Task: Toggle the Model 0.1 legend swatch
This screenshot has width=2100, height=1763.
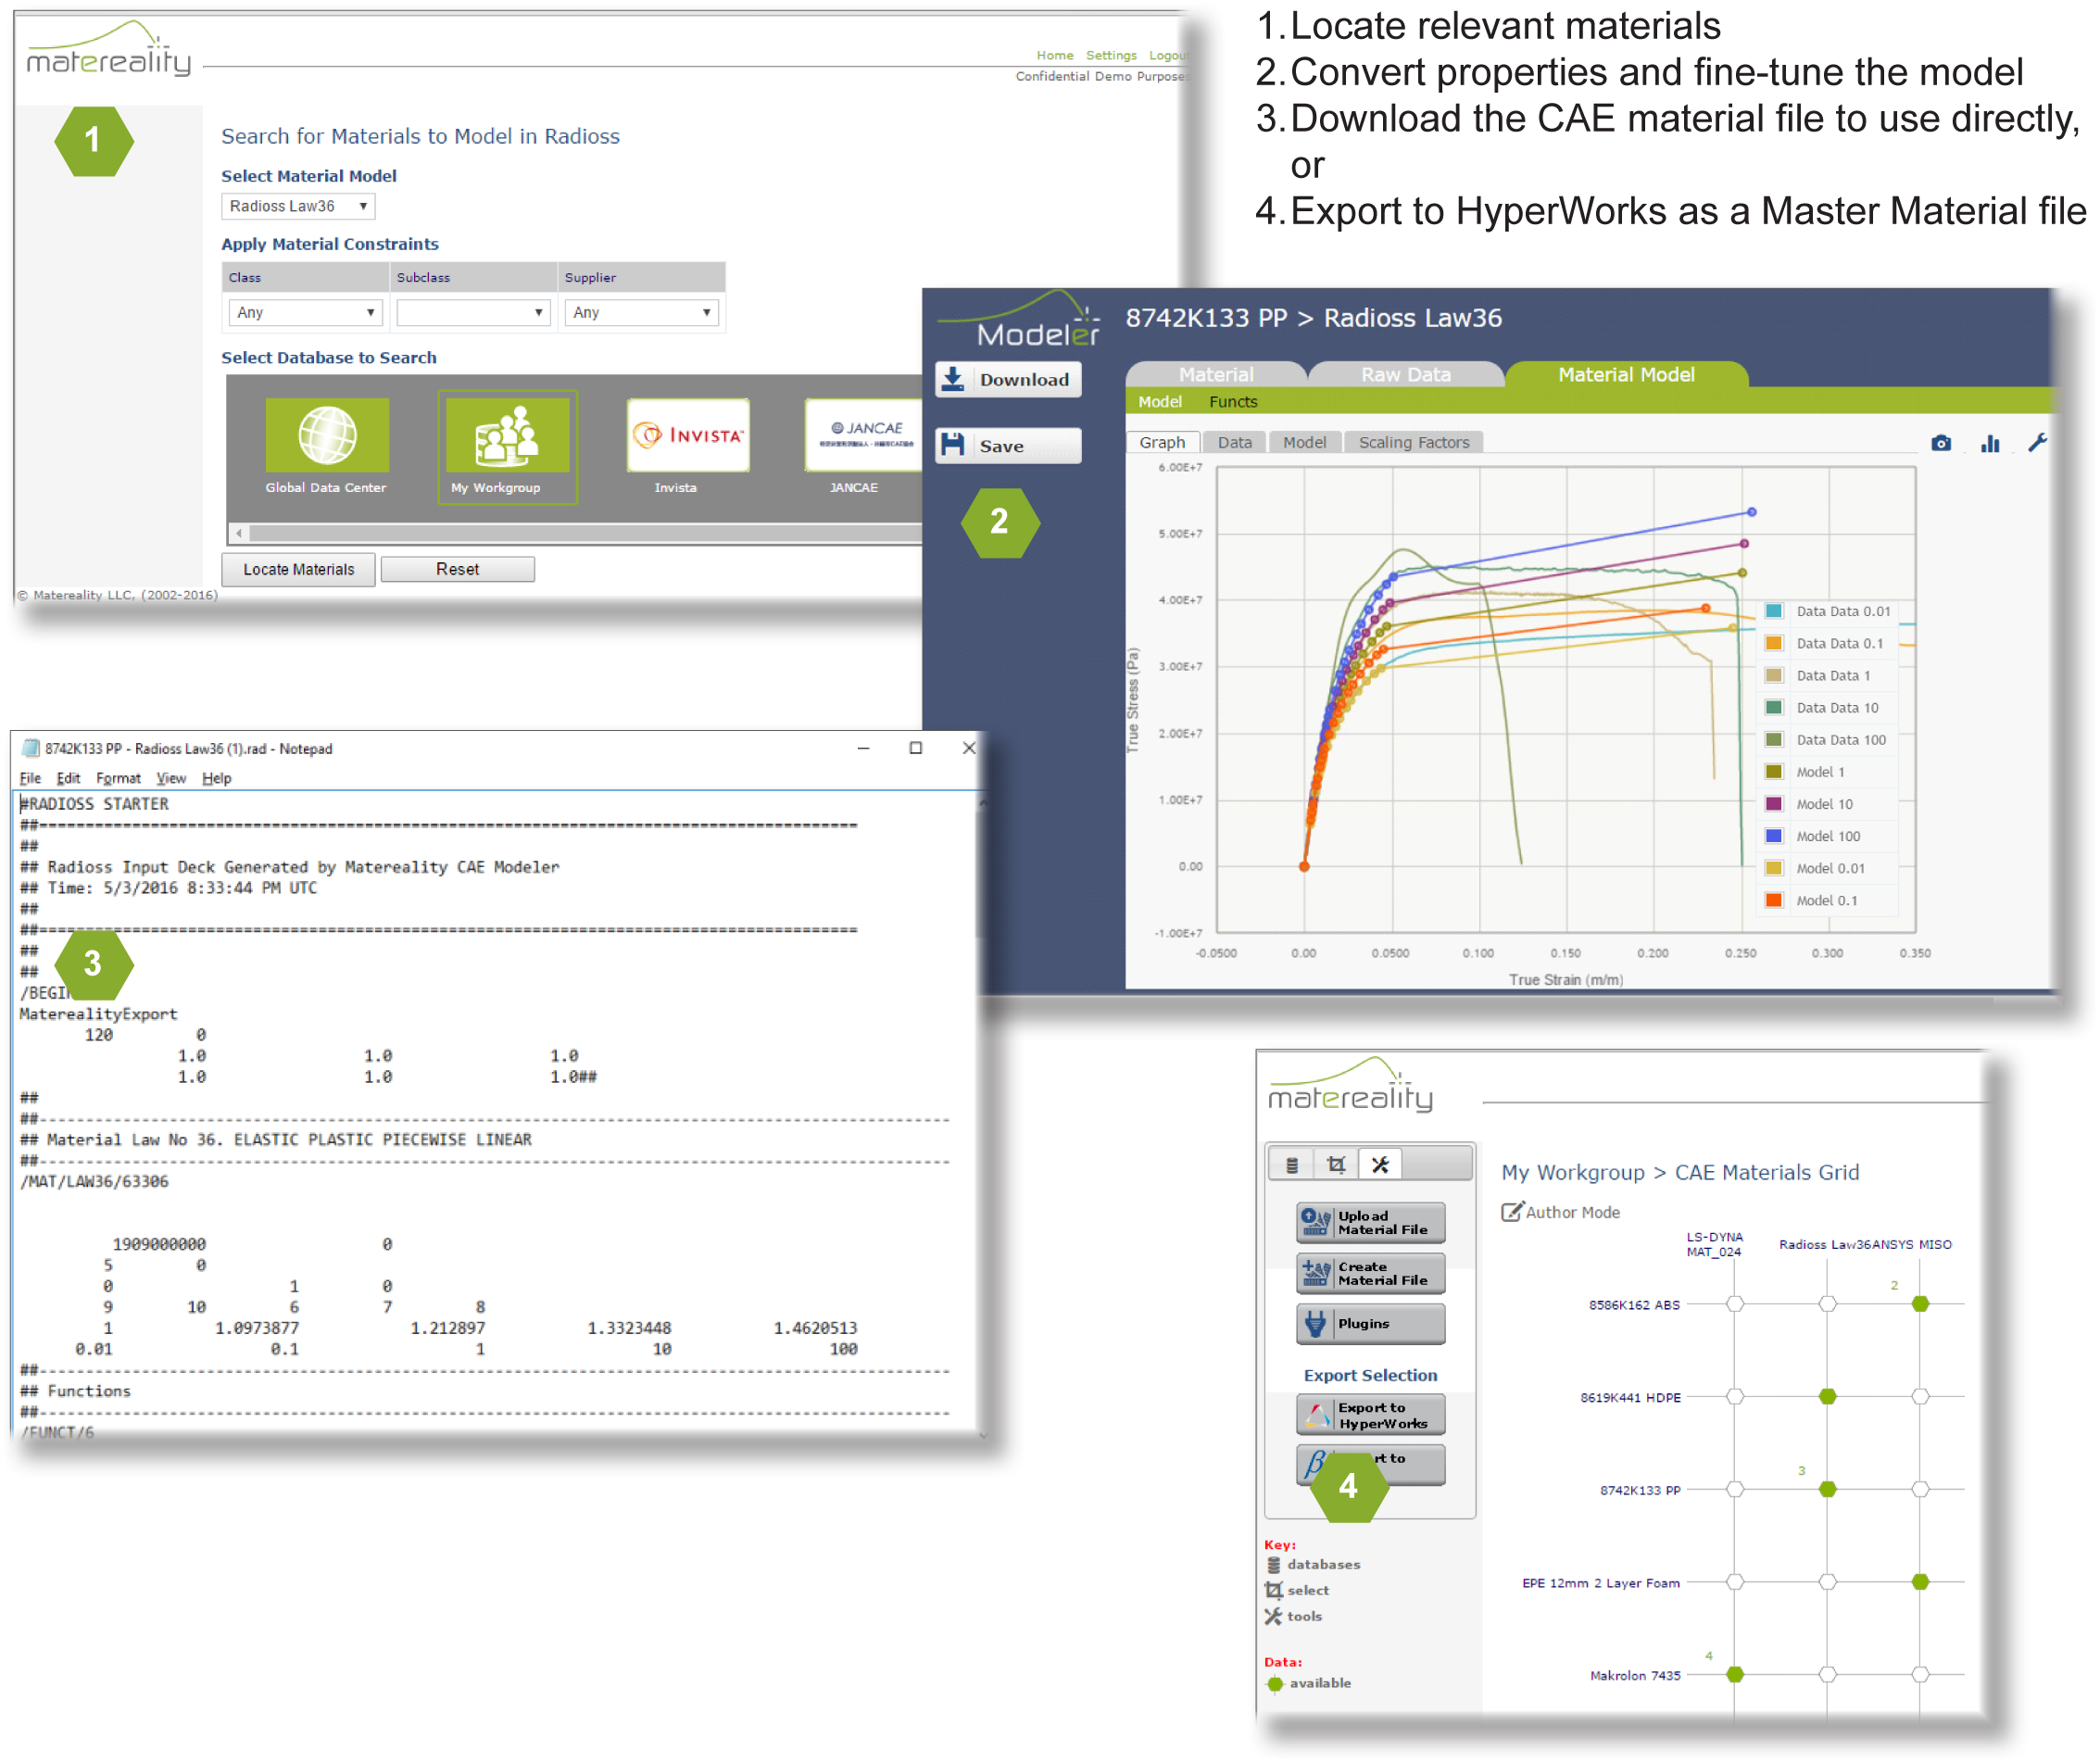Action: pyautogui.click(x=1774, y=900)
